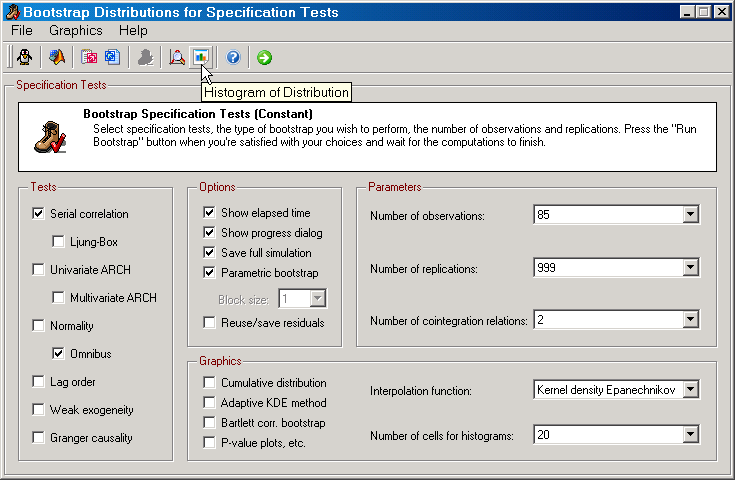Tick the Granger causality checkbox
This screenshot has width=735, height=480.
click(38, 437)
